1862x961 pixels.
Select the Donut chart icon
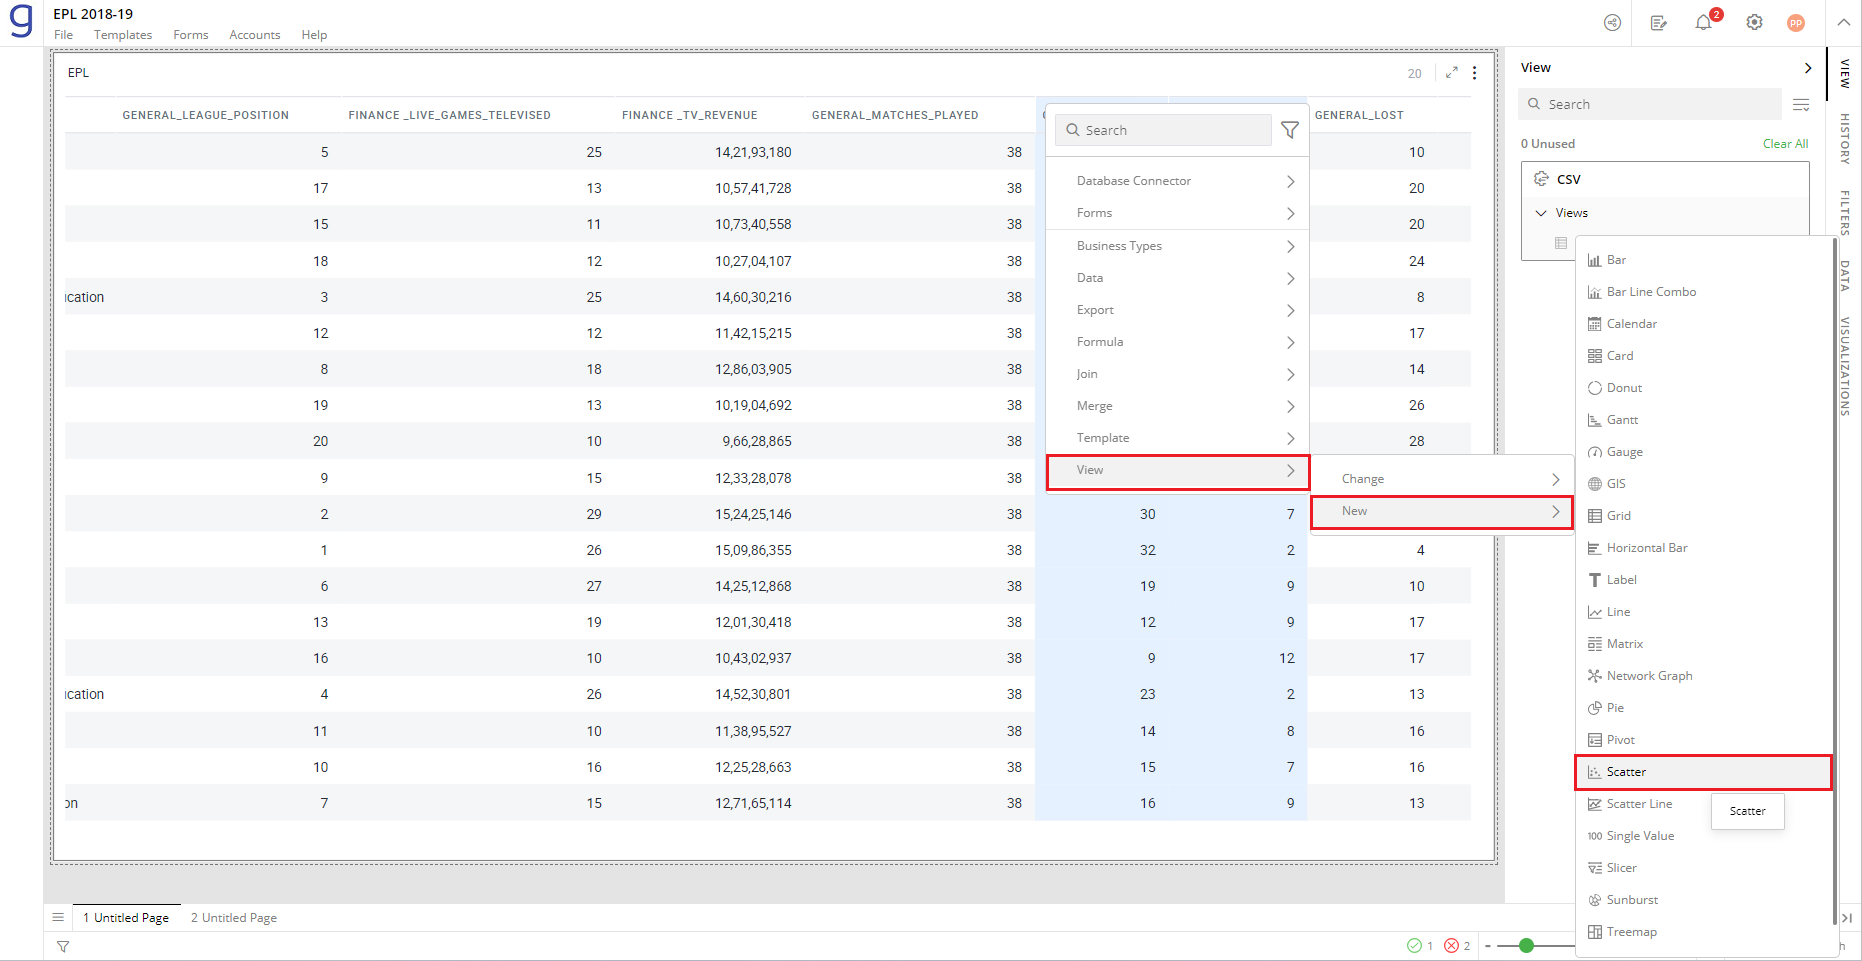point(1594,388)
